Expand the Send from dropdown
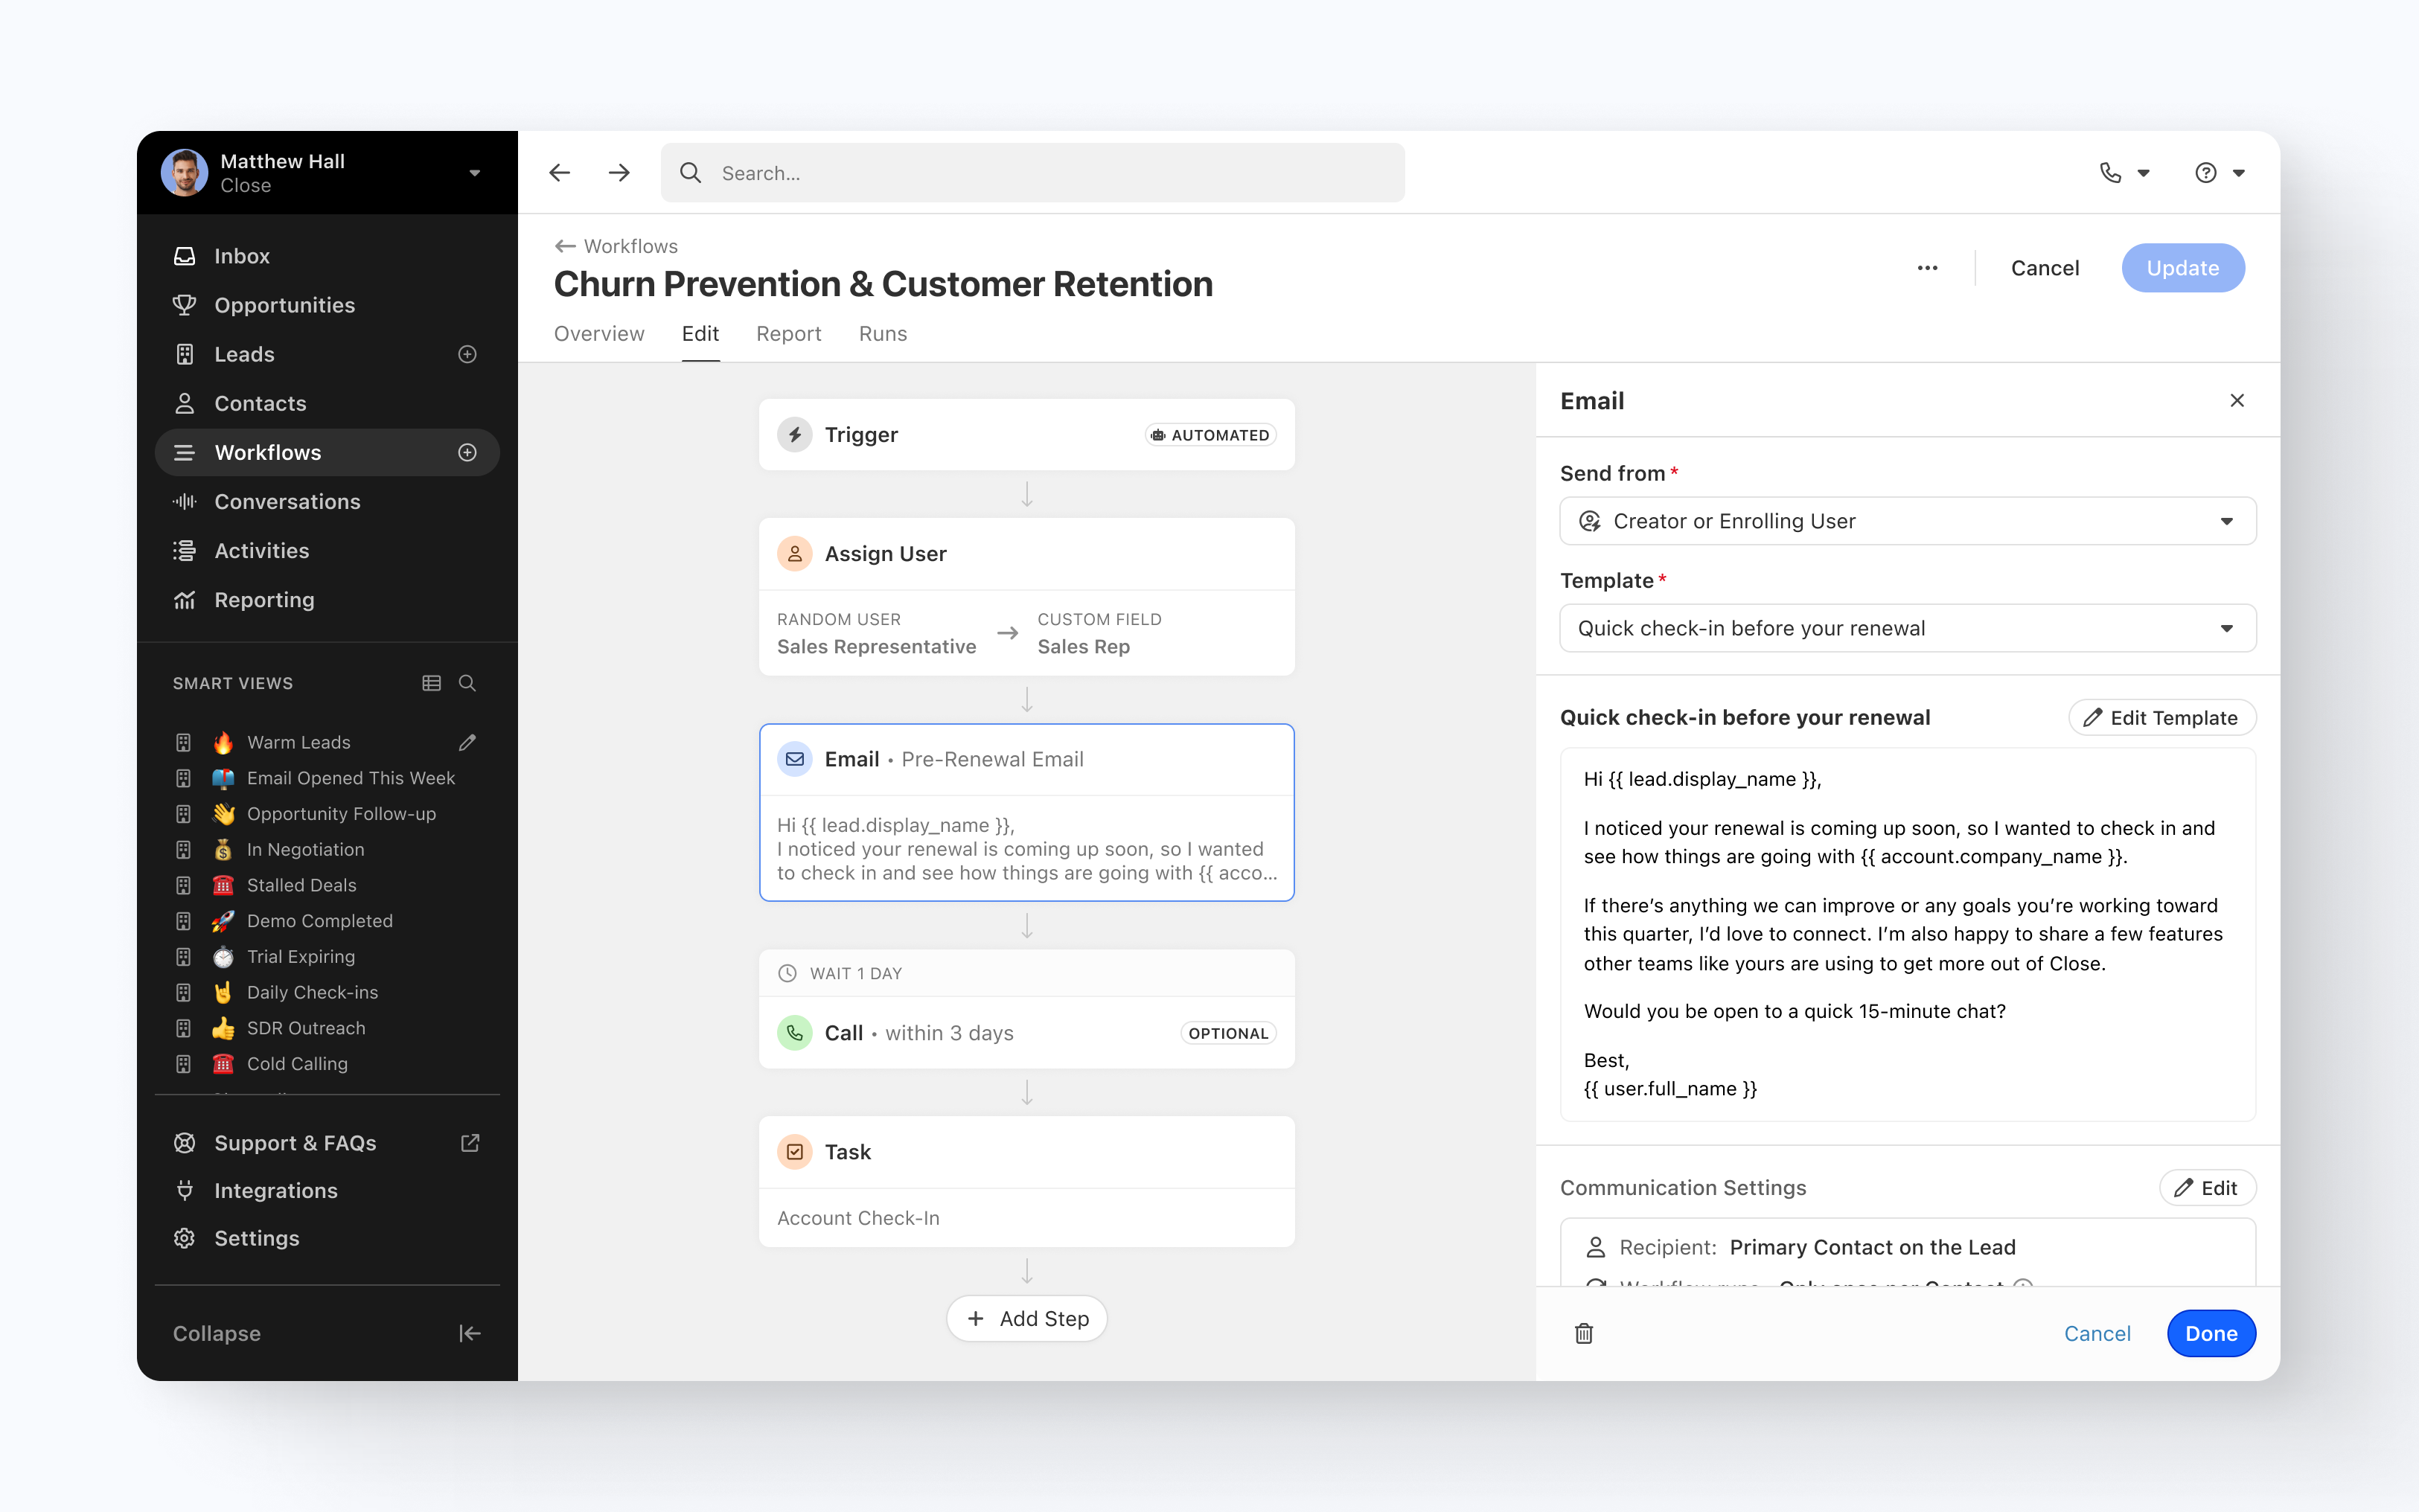The image size is (2419, 1512). (x=1907, y=521)
